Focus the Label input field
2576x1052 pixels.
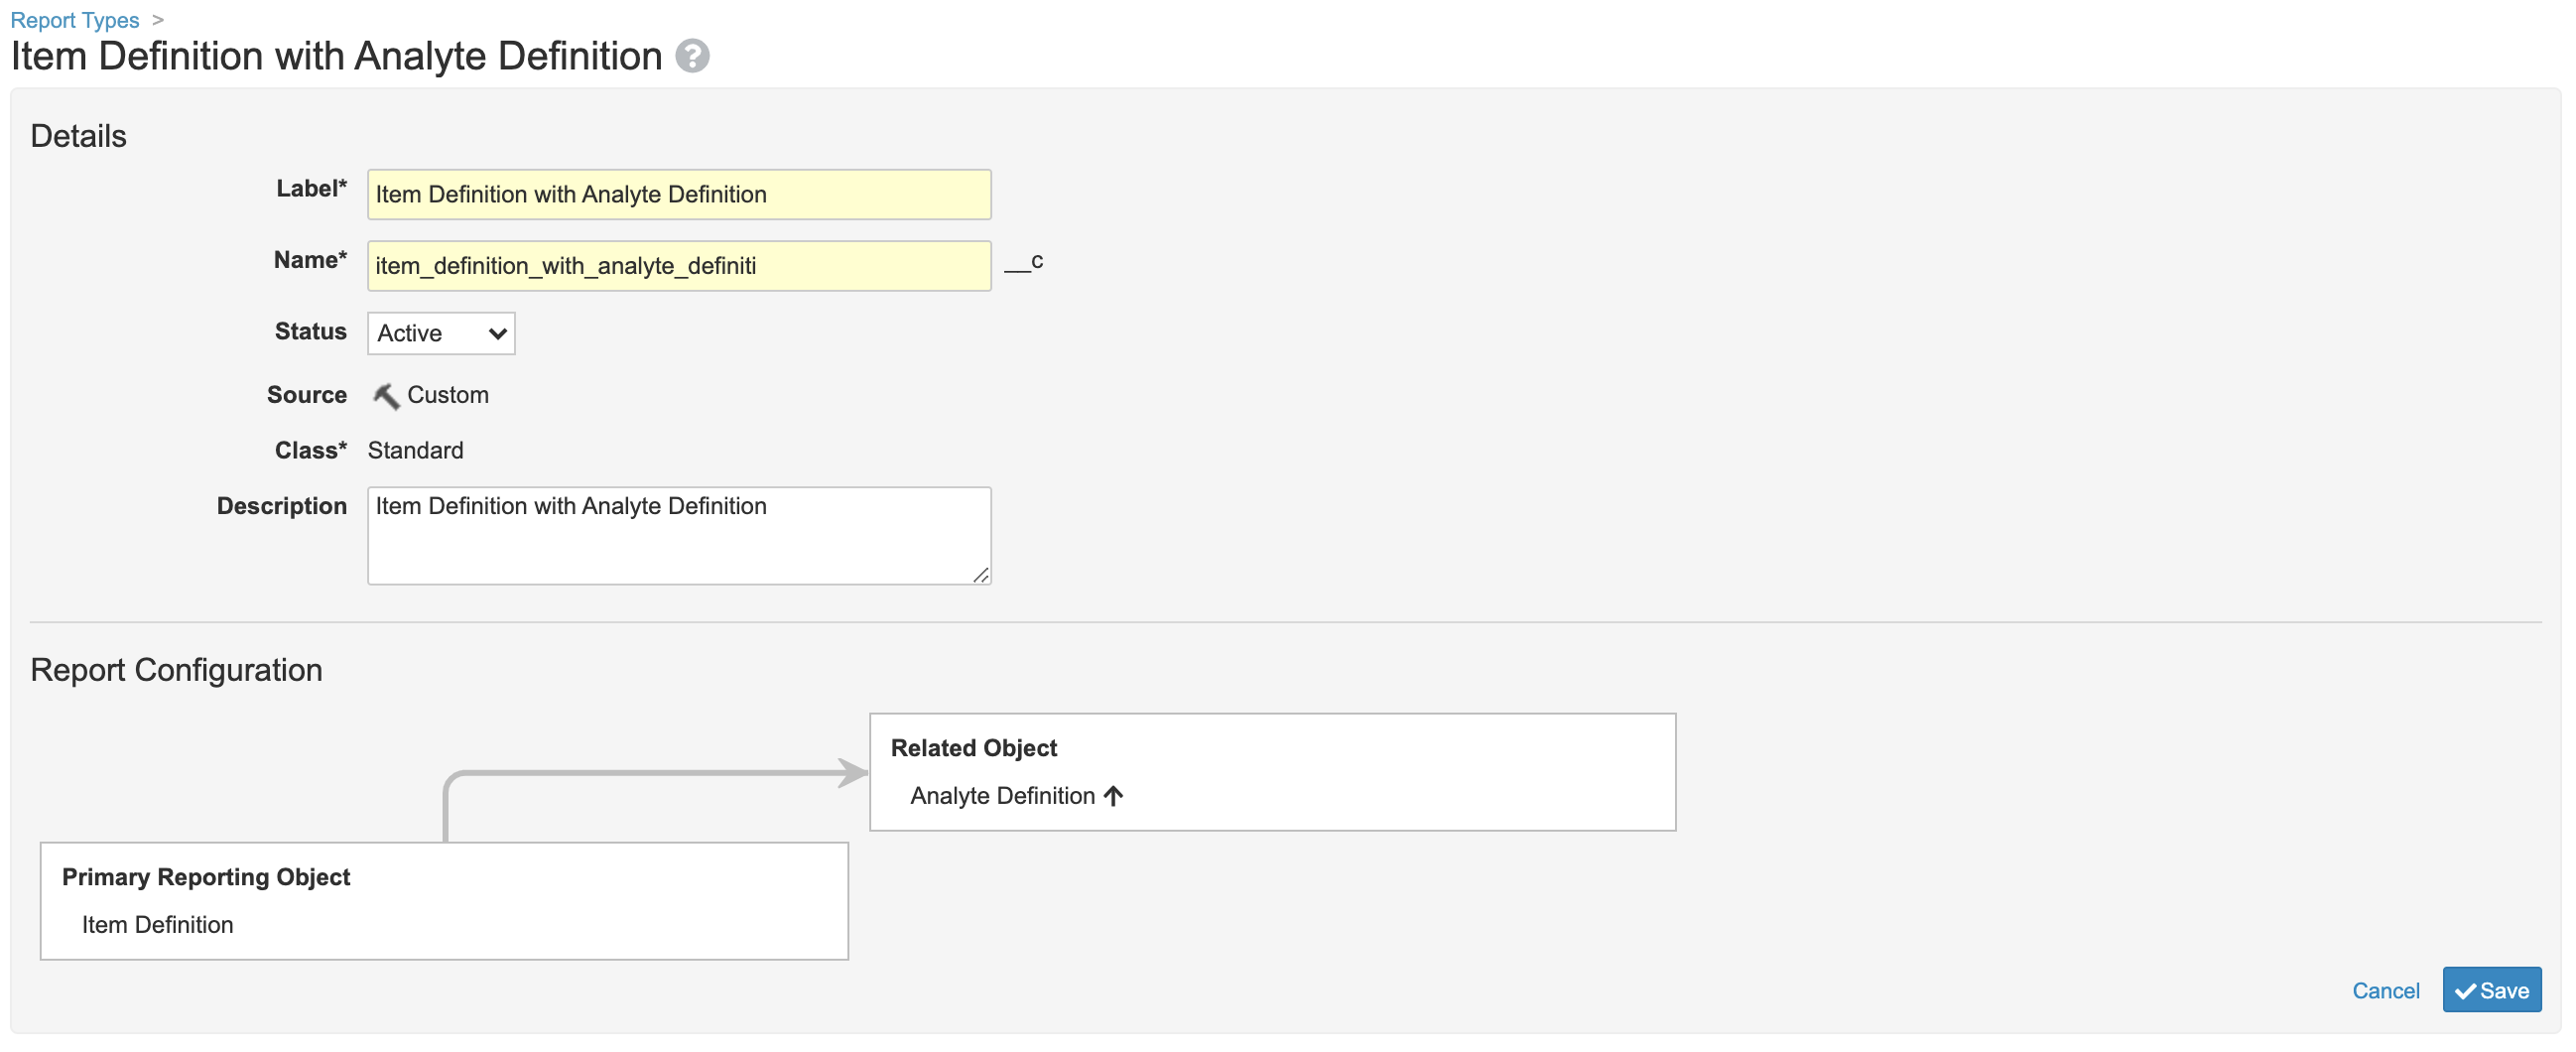click(x=679, y=195)
